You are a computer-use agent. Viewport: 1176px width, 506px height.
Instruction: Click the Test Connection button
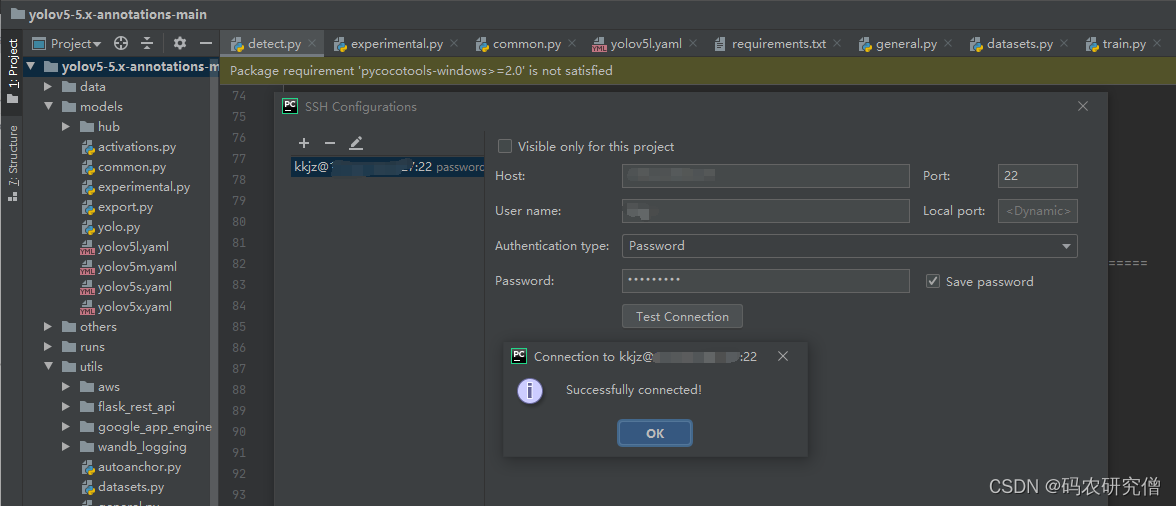tap(682, 316)
